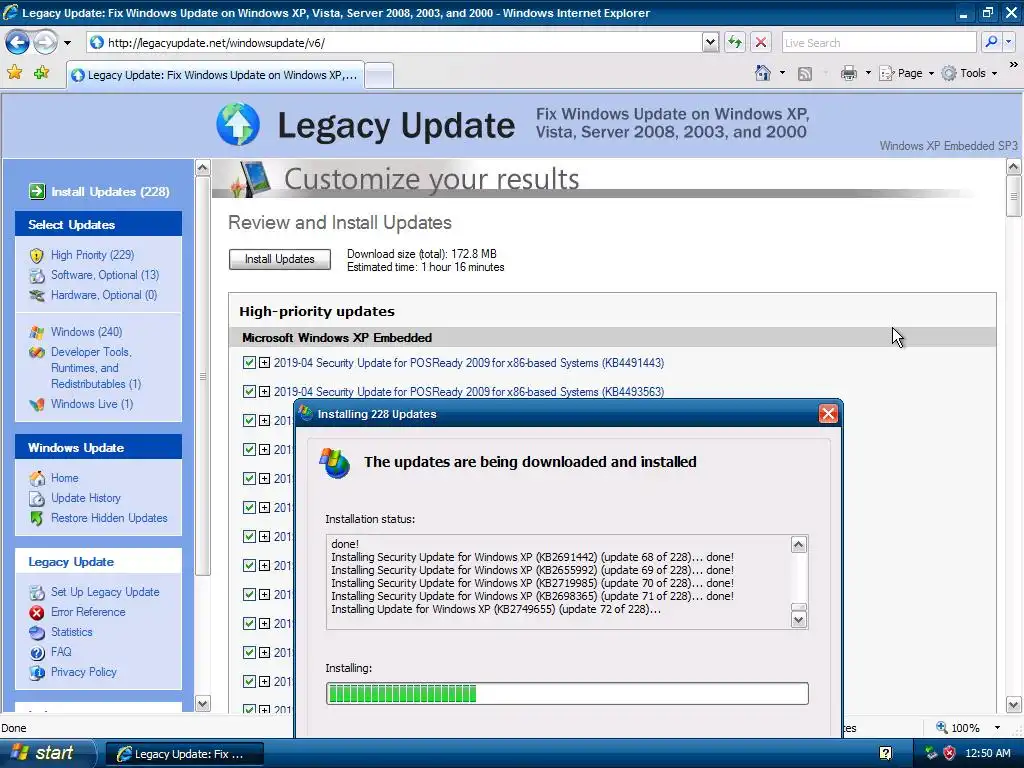Open Windows Live (1) category
Image resolution: width=1024 pixels, height=768 pixels.
pyautogui.click(x=91, y=404)
